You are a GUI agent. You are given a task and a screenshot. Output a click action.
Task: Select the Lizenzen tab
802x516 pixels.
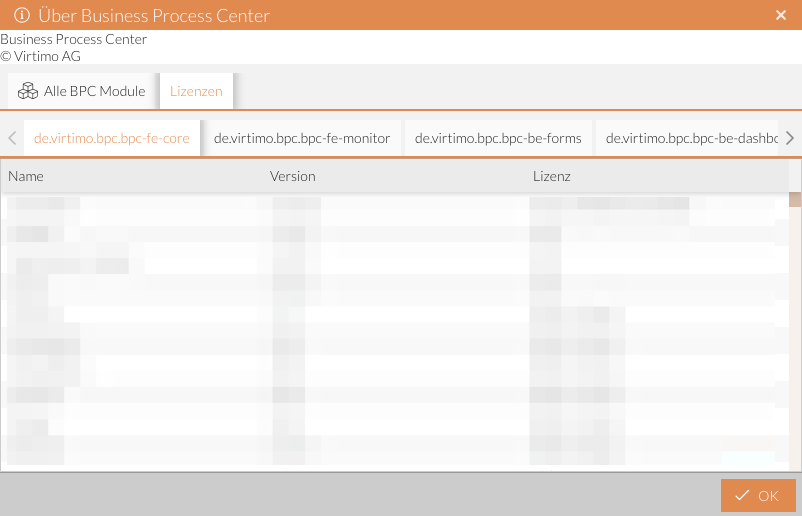196,91
